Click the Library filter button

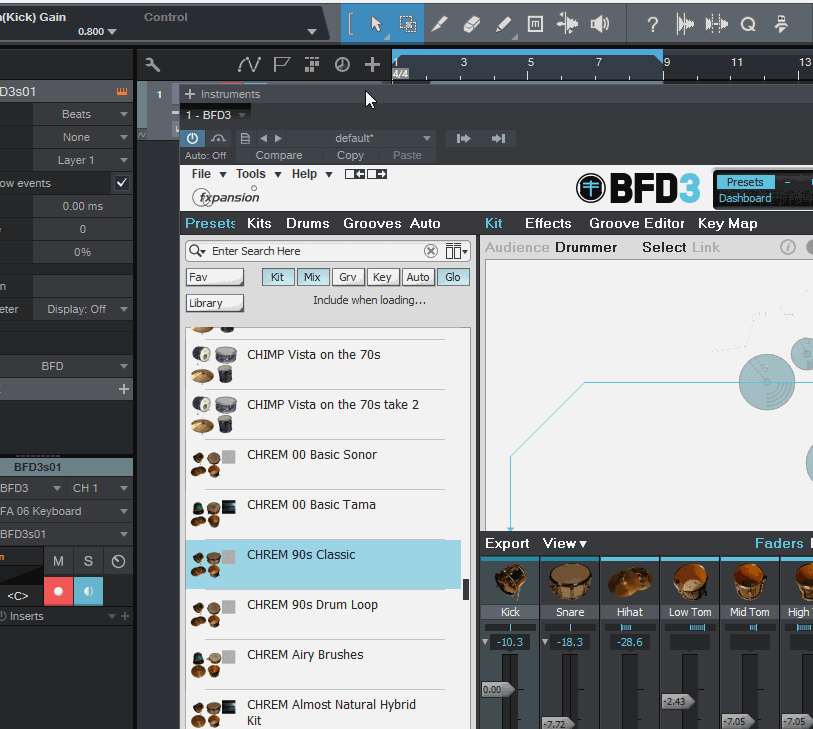click(x=215, y=303)
